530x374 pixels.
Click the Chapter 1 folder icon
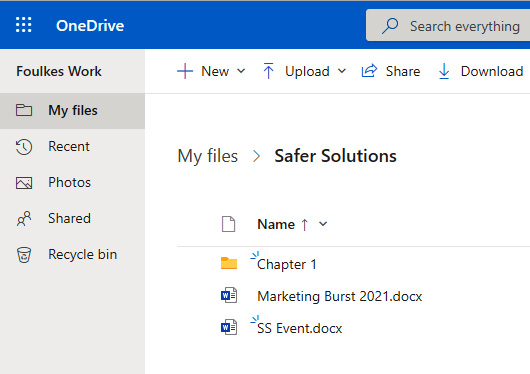click(x=229, y=263)
